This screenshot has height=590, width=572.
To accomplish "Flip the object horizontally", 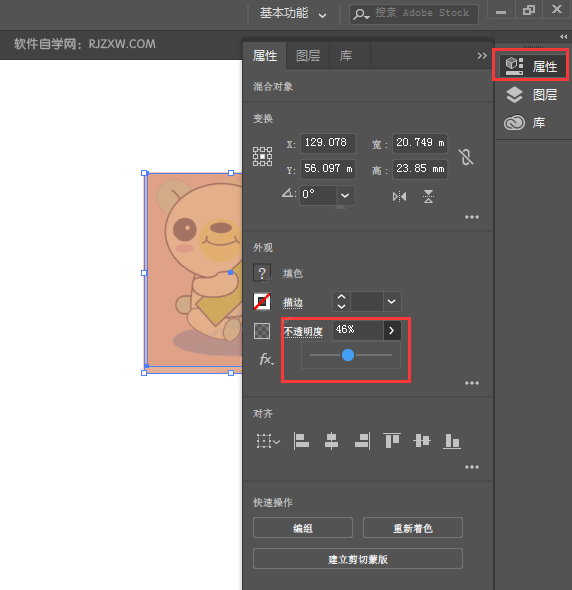I will (x=399, y=196).
